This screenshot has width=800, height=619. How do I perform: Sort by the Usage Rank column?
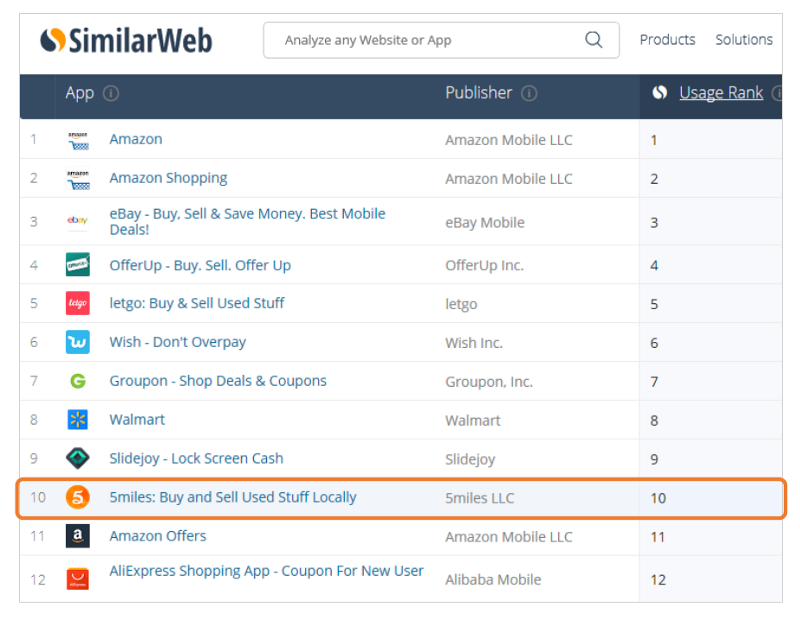click(x=721, y=93)
